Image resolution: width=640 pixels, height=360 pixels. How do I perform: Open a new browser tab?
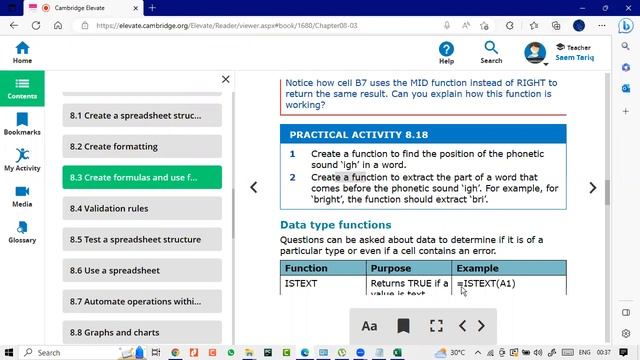pos(152,8)
